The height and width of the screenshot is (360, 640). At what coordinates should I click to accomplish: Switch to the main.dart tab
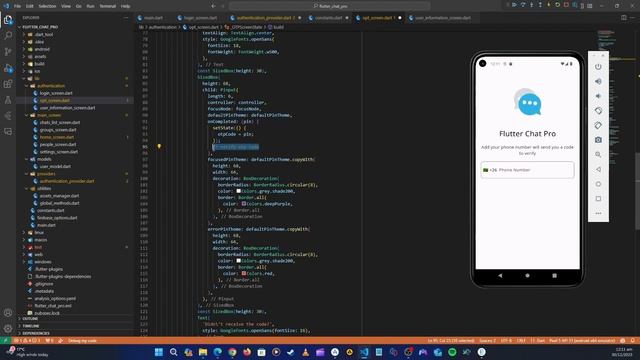(153, 18)
